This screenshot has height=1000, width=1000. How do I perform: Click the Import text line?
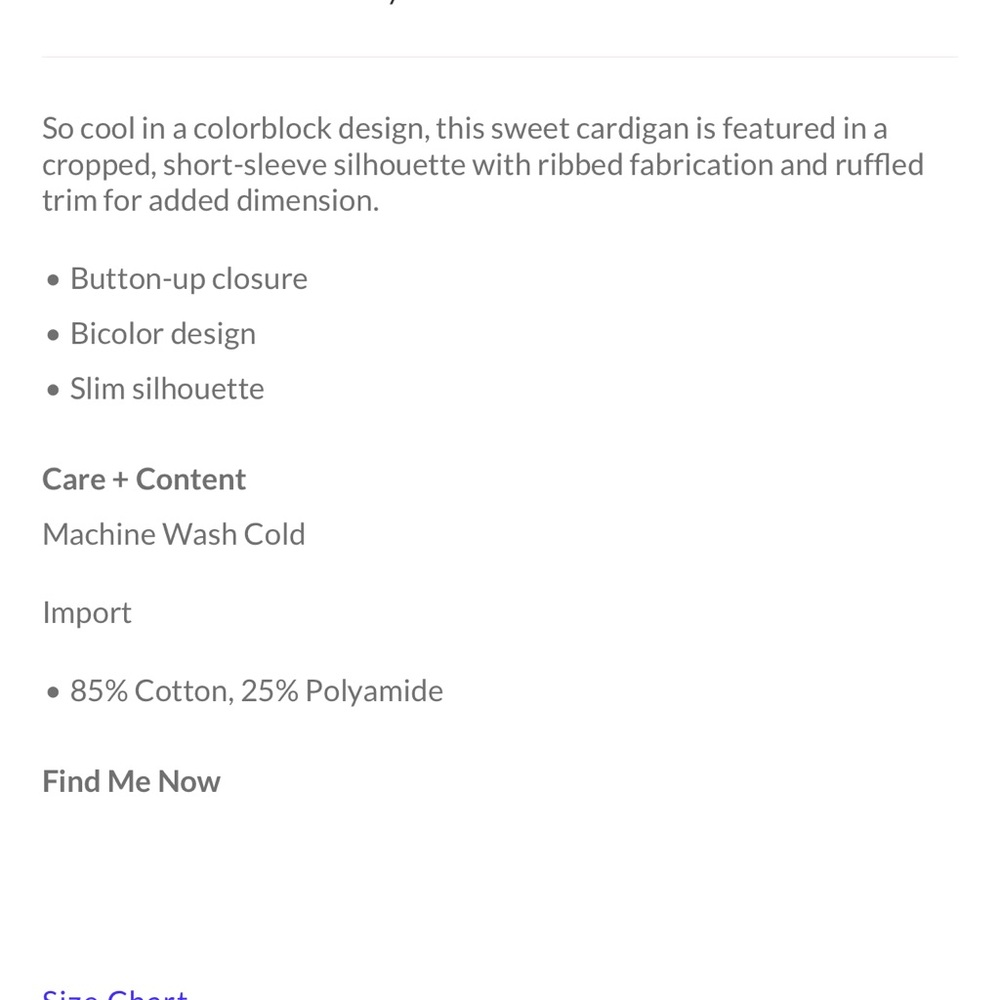tap(87, 614)
